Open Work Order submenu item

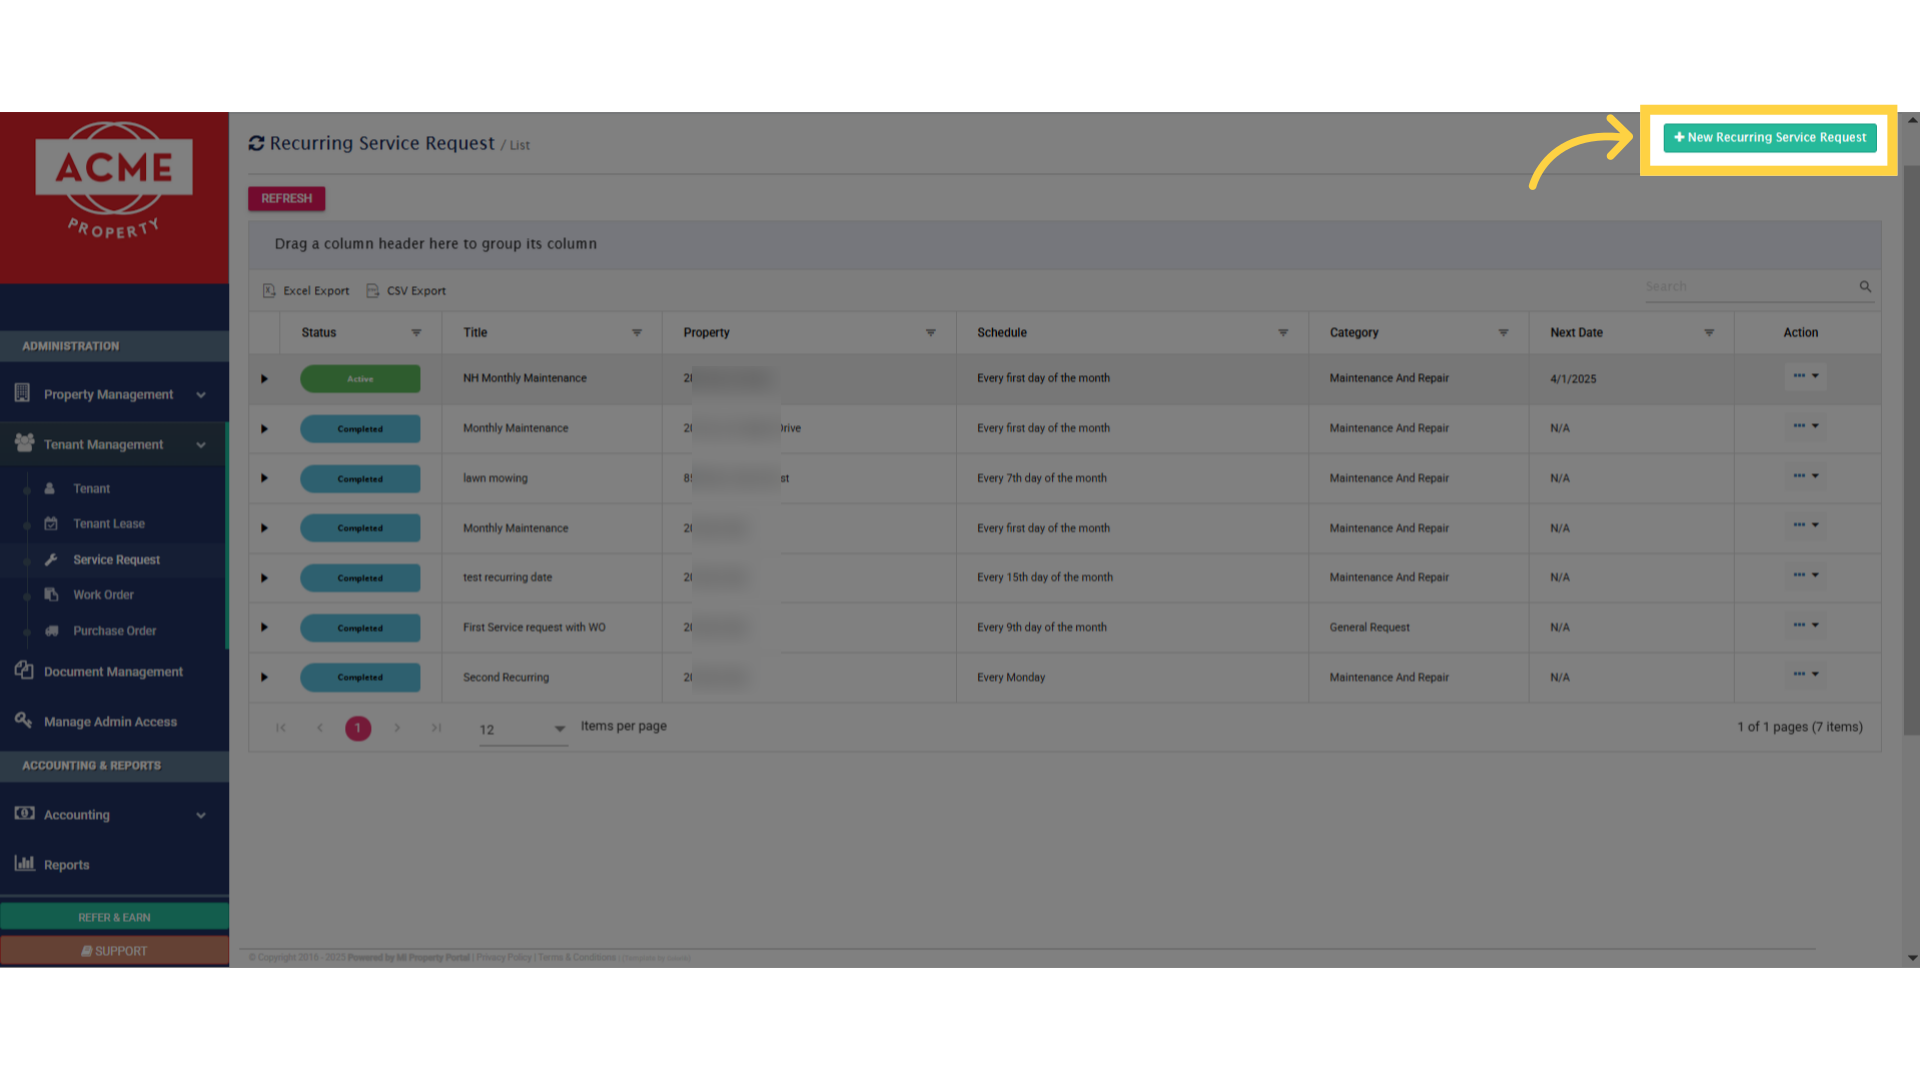[x=103, y=595]
